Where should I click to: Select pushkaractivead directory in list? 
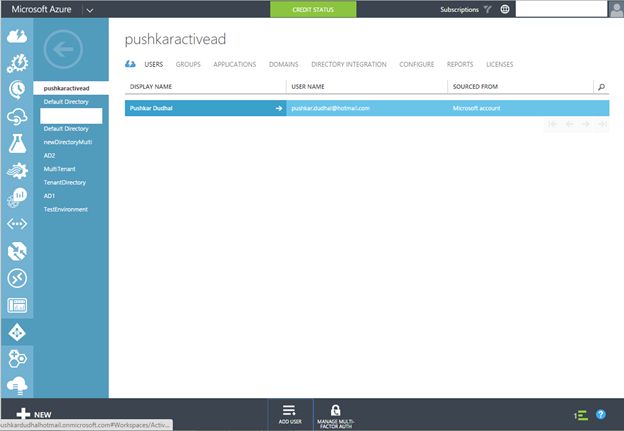(x=71, y=88)
